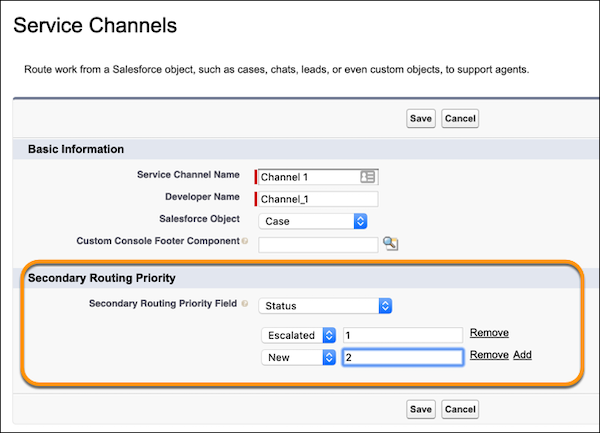
Task: Click the Developer Name field containing Channel_1
Action: [318, 199]
